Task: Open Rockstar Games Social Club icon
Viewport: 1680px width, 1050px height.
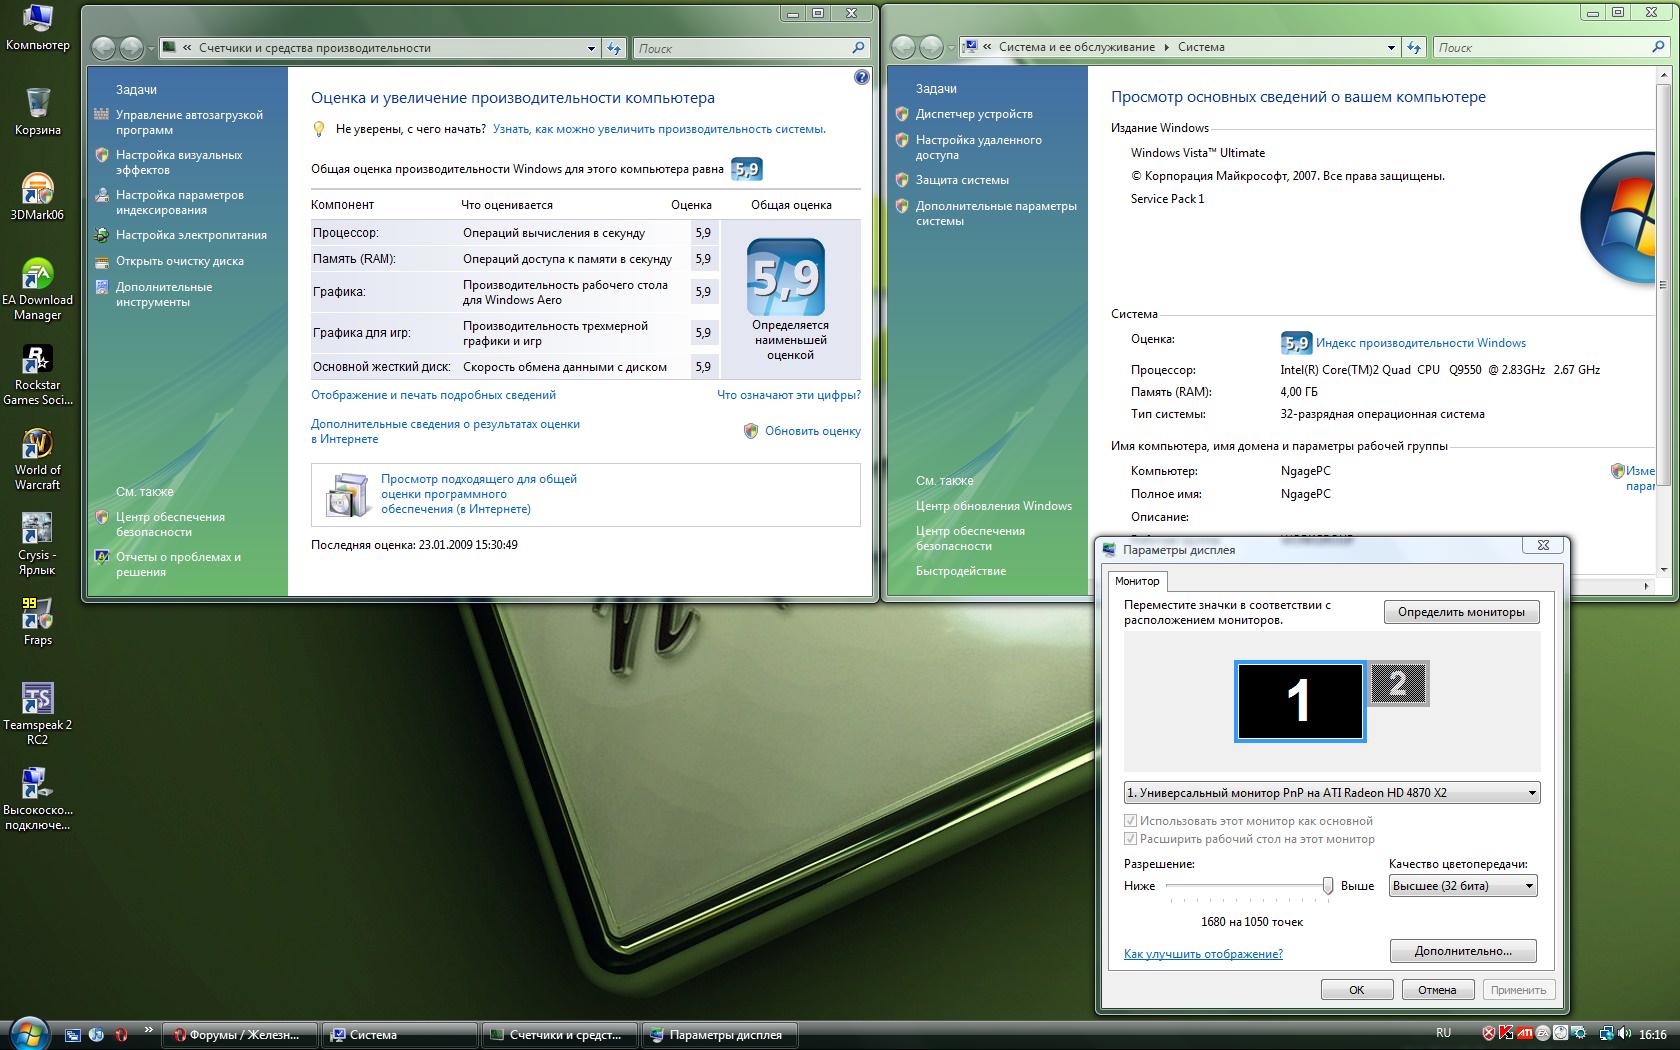Action: [37, 373]
